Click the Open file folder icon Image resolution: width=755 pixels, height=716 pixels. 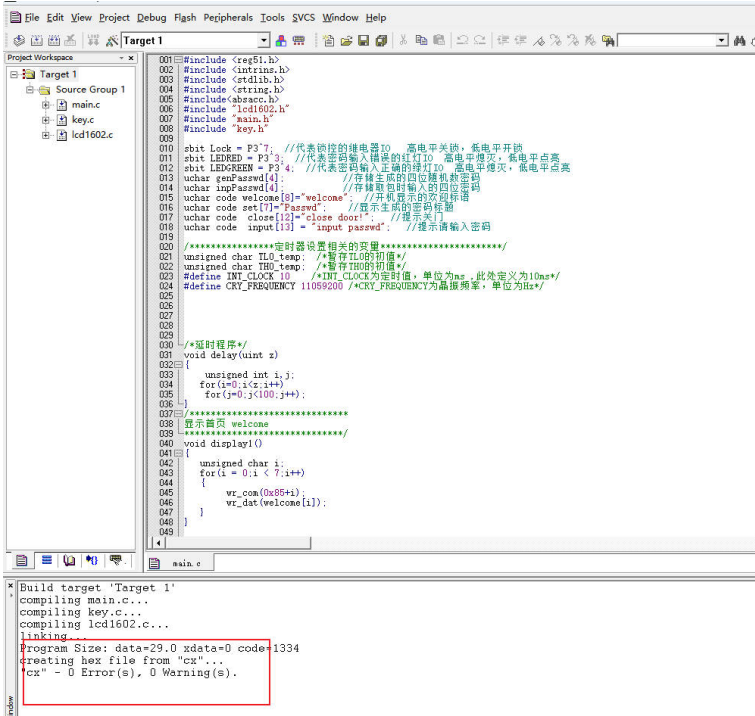[x=346, y=40]
